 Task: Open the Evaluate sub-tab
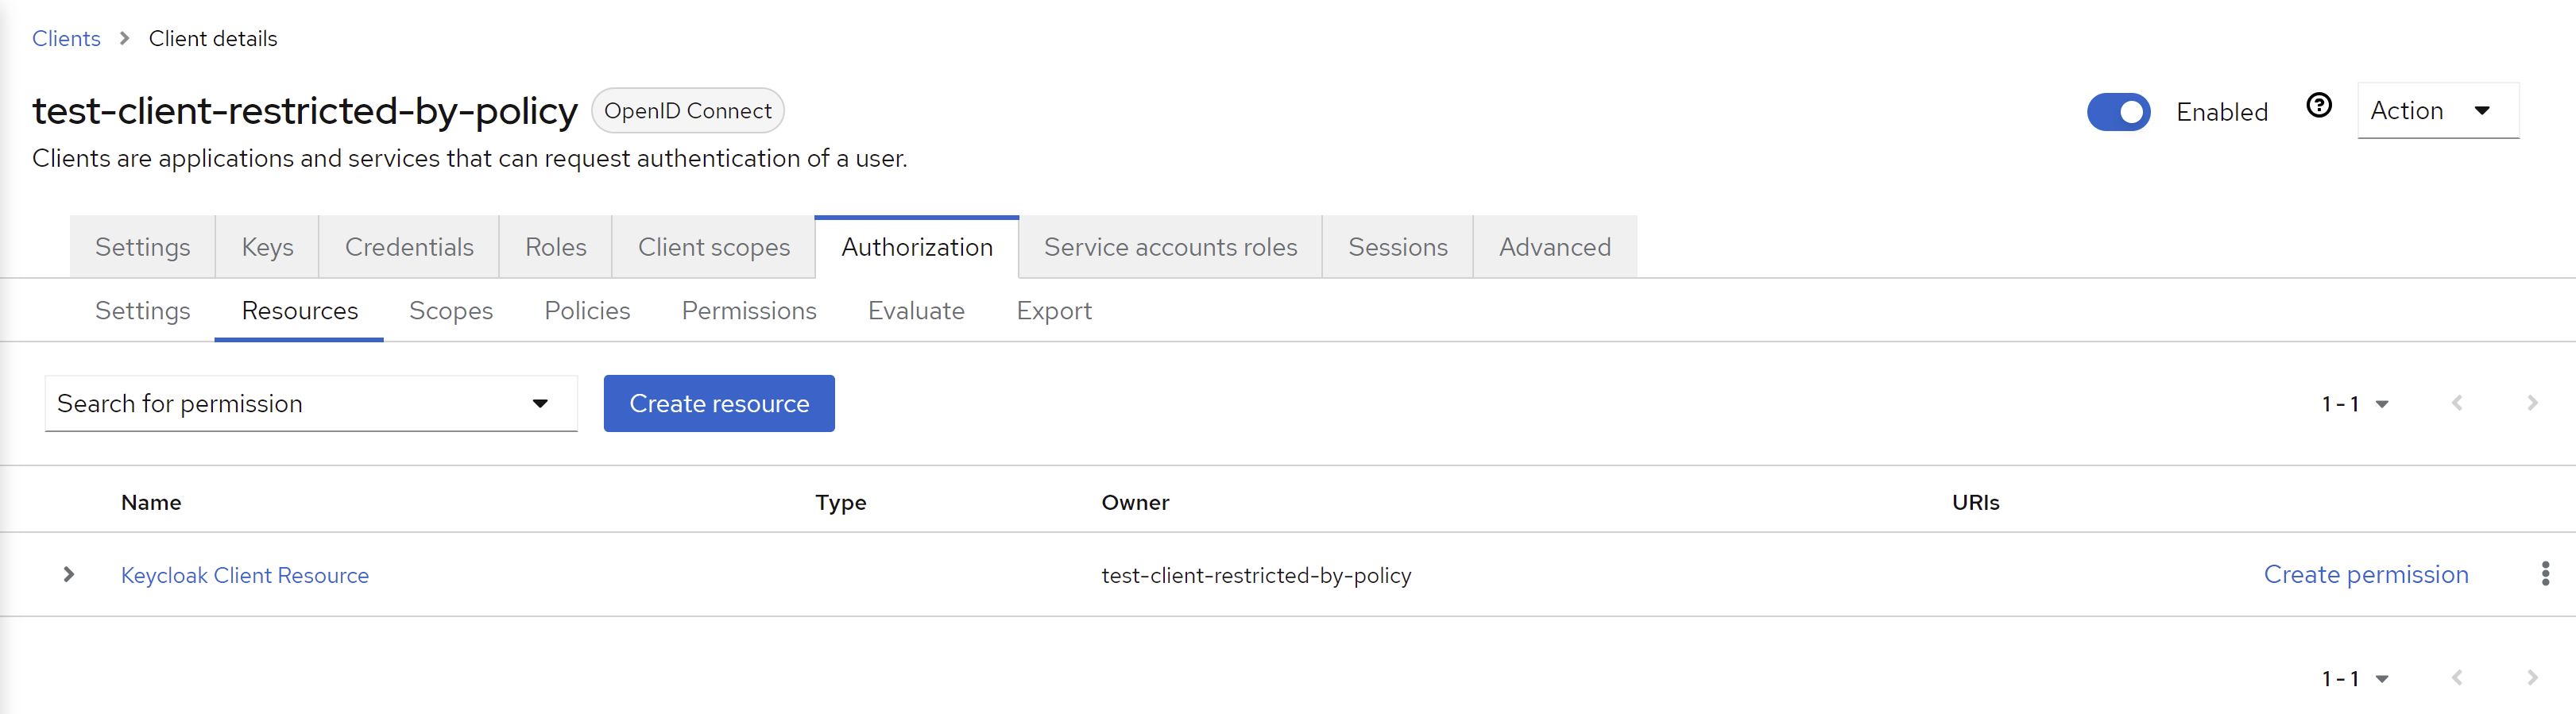click(x=916, y=311)
